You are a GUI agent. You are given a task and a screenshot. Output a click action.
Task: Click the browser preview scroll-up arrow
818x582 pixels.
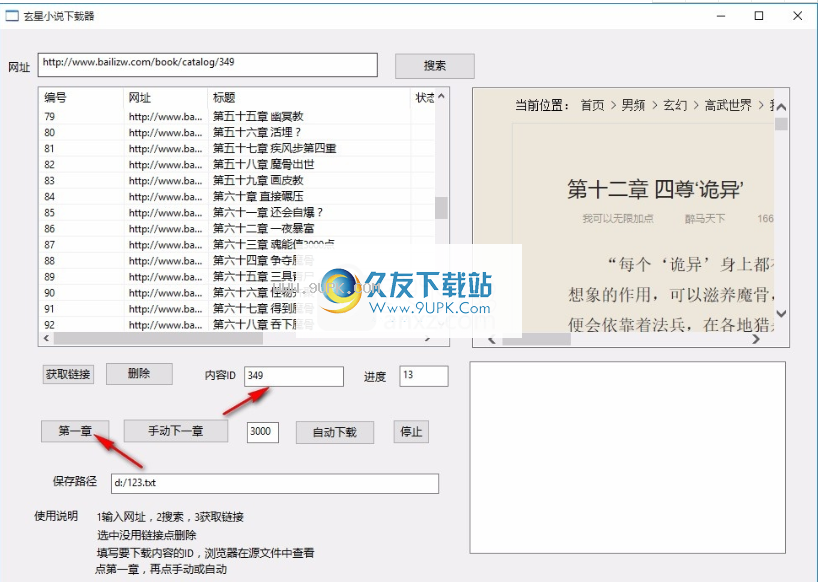coord(781,107)
